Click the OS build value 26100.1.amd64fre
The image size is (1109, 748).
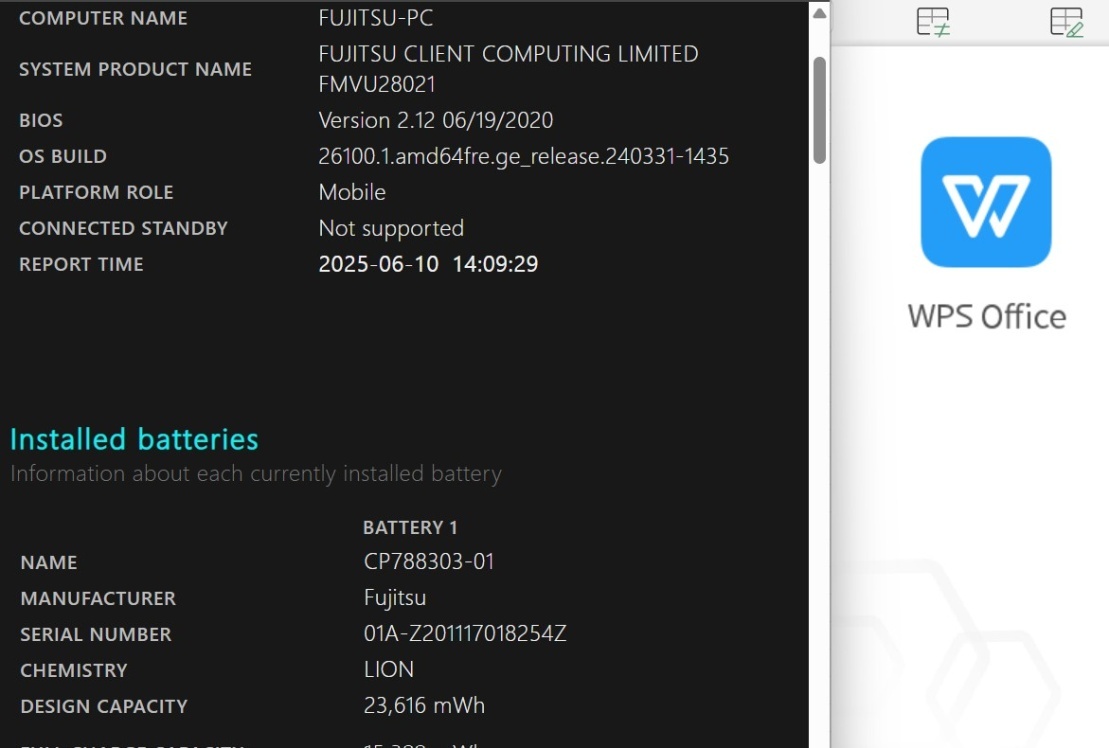click(x=523, y=156)
